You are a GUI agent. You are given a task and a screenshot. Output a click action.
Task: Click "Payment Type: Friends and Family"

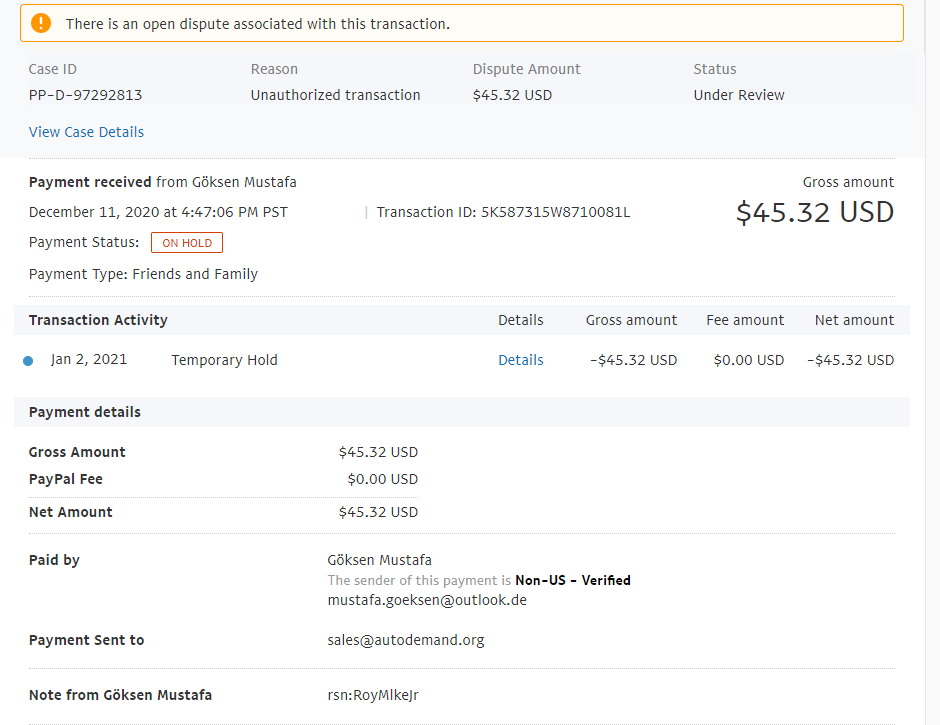click(143, 274)
